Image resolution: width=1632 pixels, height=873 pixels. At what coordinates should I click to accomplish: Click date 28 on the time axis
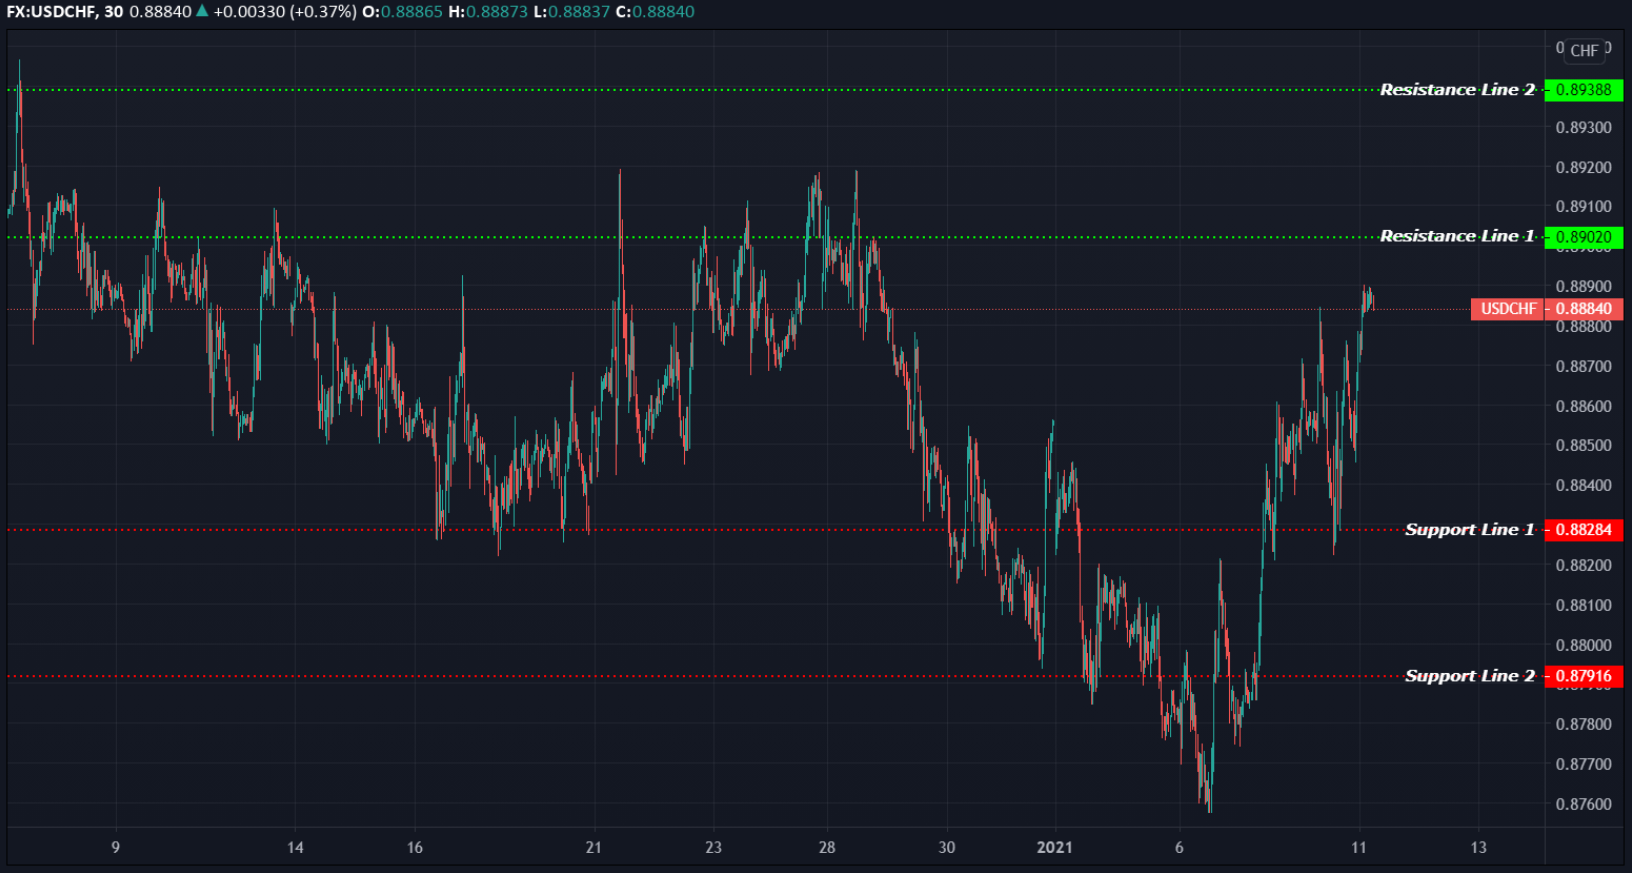pyautogui.click(x=827, y=848)
